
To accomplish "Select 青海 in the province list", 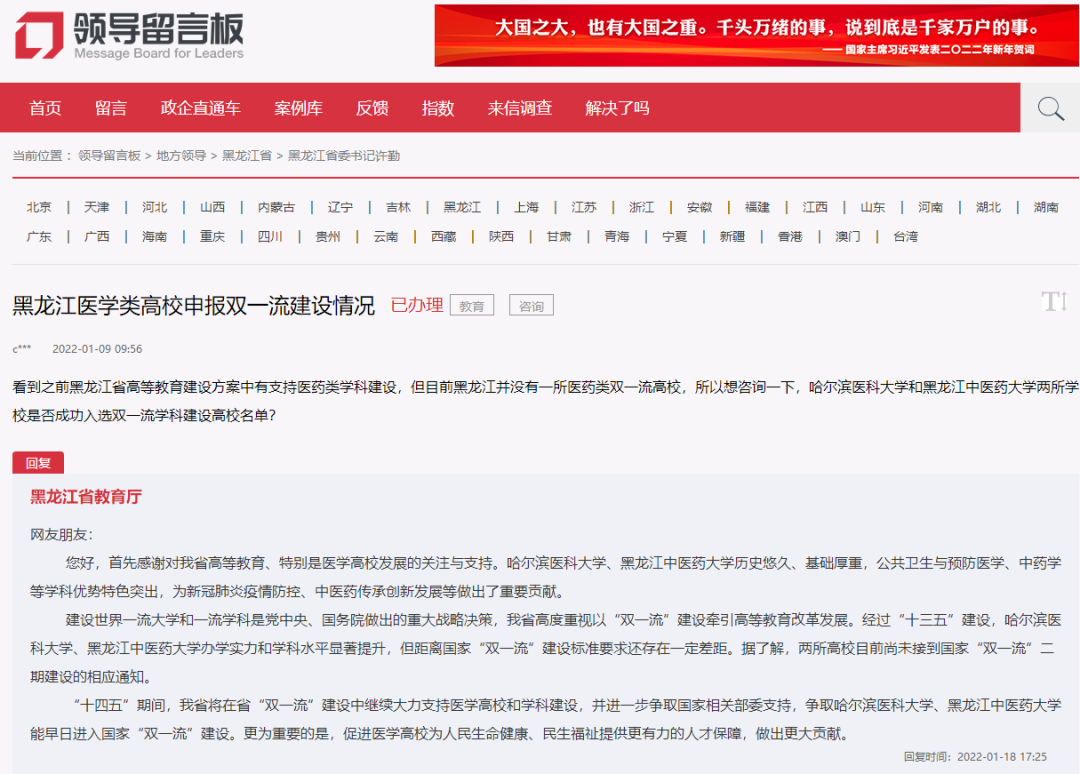I will [616, 237].
